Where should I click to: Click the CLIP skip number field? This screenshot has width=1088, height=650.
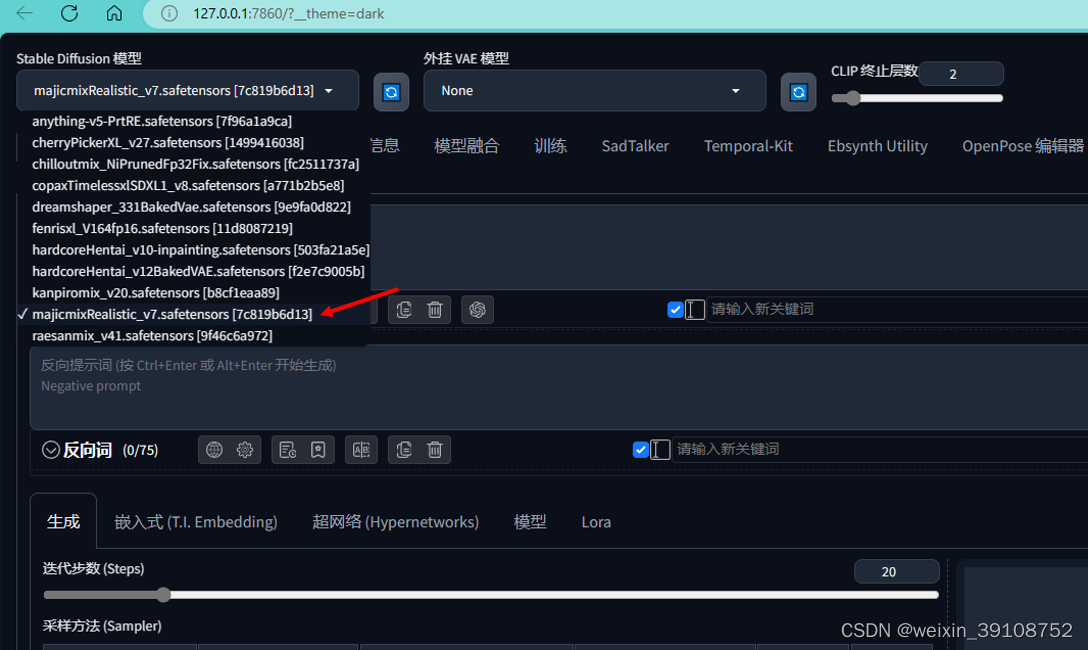(x=961, y=74)
